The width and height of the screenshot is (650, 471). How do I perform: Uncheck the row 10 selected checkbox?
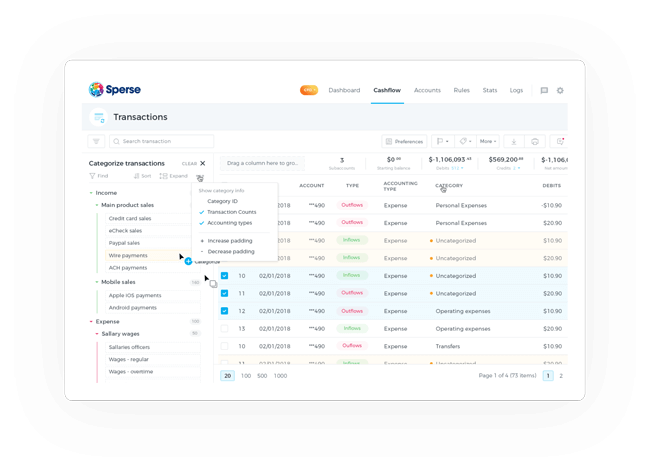click(225, 276)
